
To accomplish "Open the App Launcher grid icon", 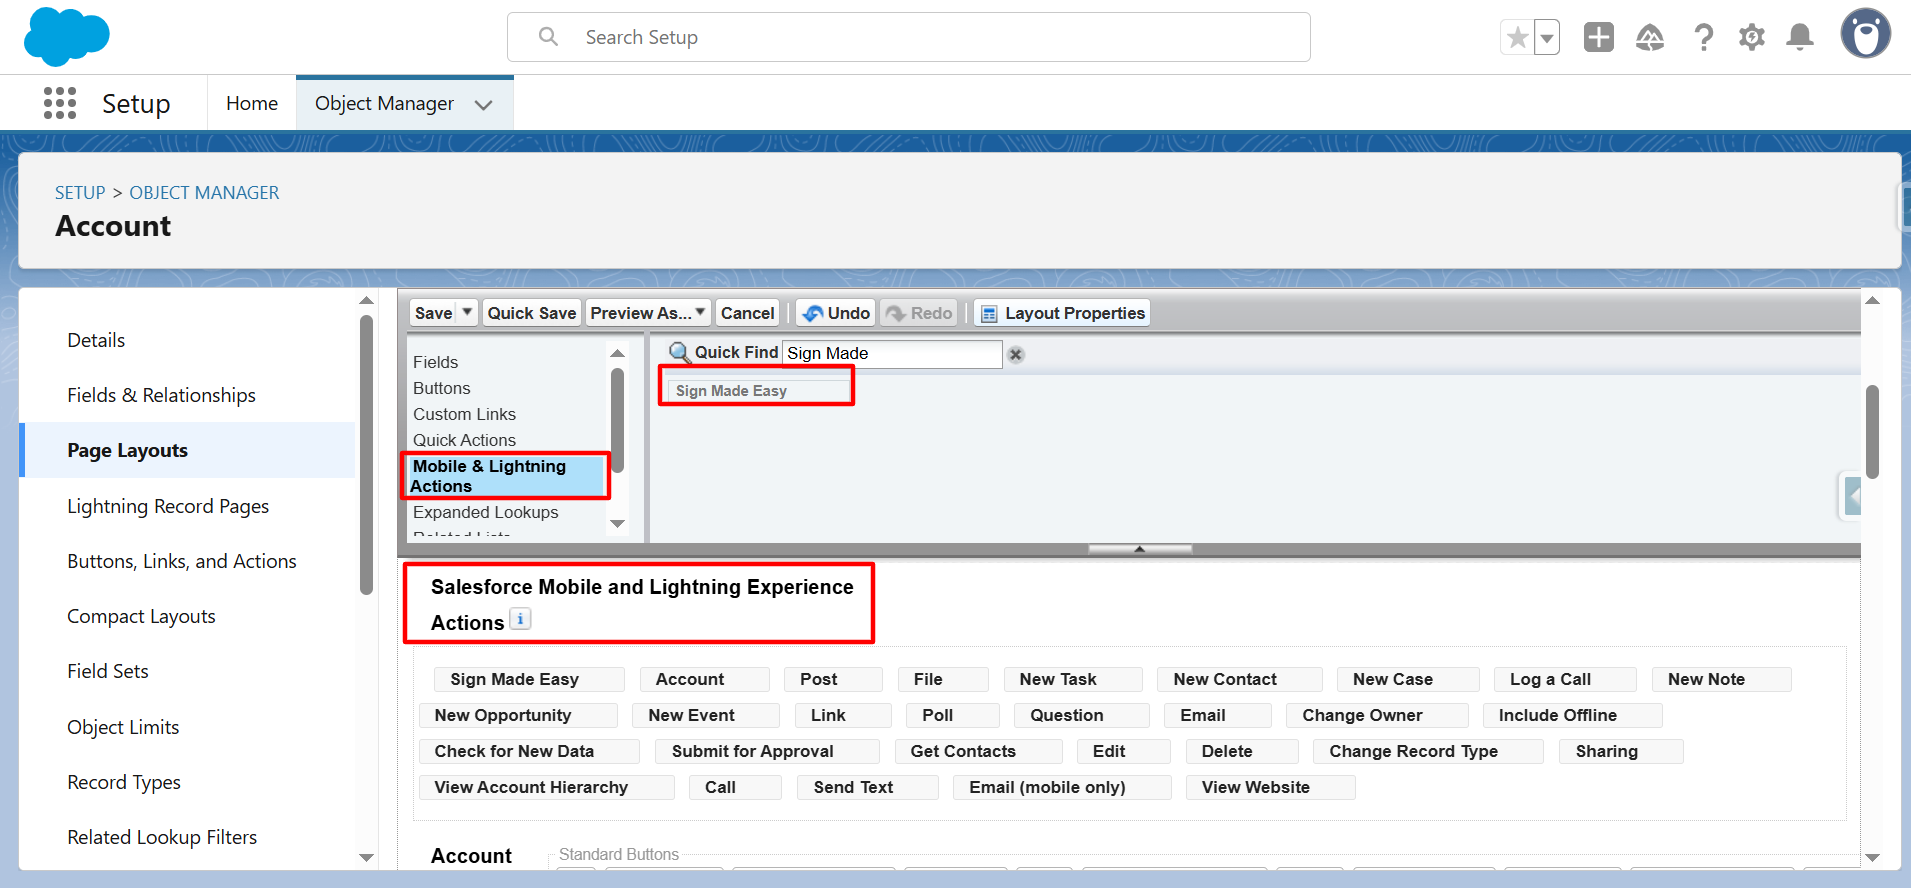I will pyautogui.click(x=60, y=103).
